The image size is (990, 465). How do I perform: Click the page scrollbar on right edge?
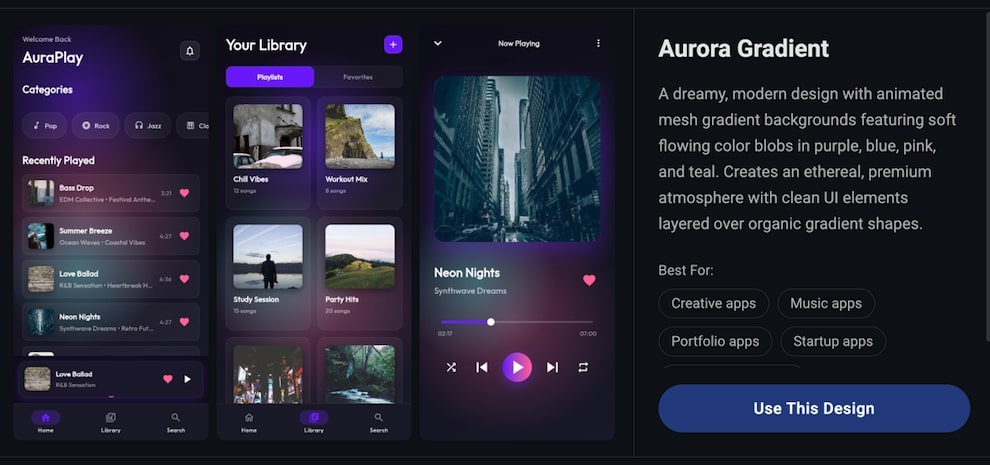tap(986, 177)
